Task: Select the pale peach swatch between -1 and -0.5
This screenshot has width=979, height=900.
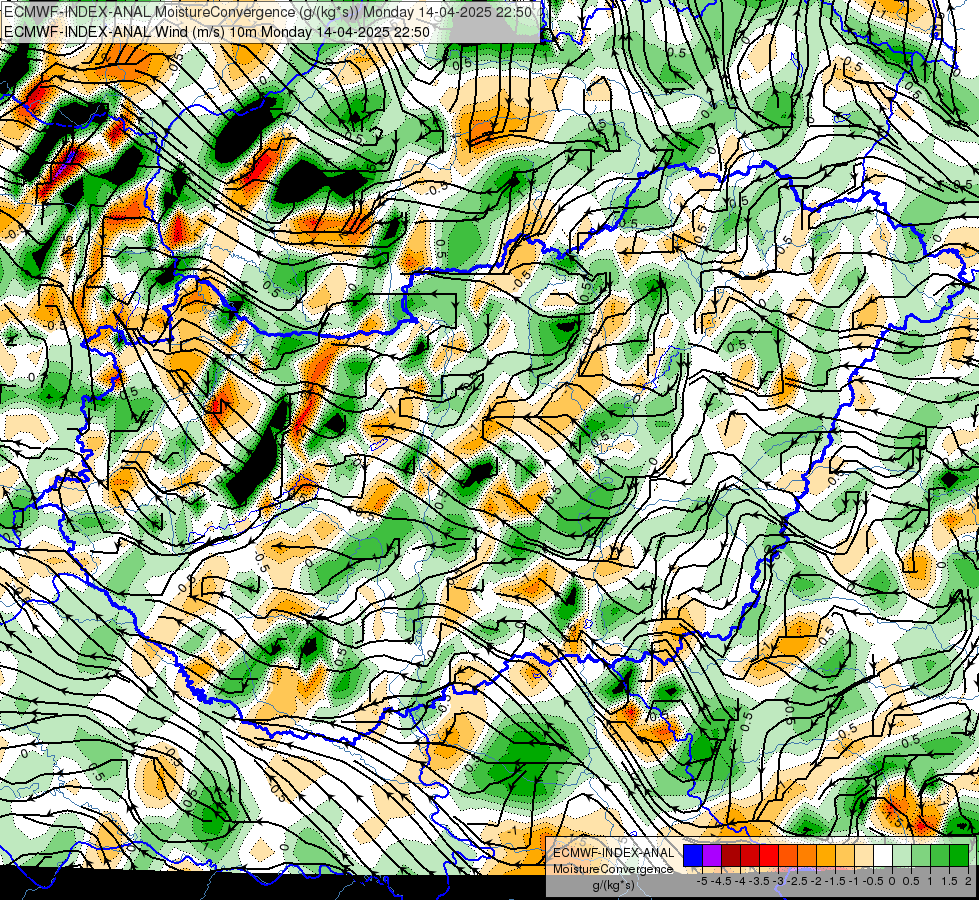Action: pos(864,855)
